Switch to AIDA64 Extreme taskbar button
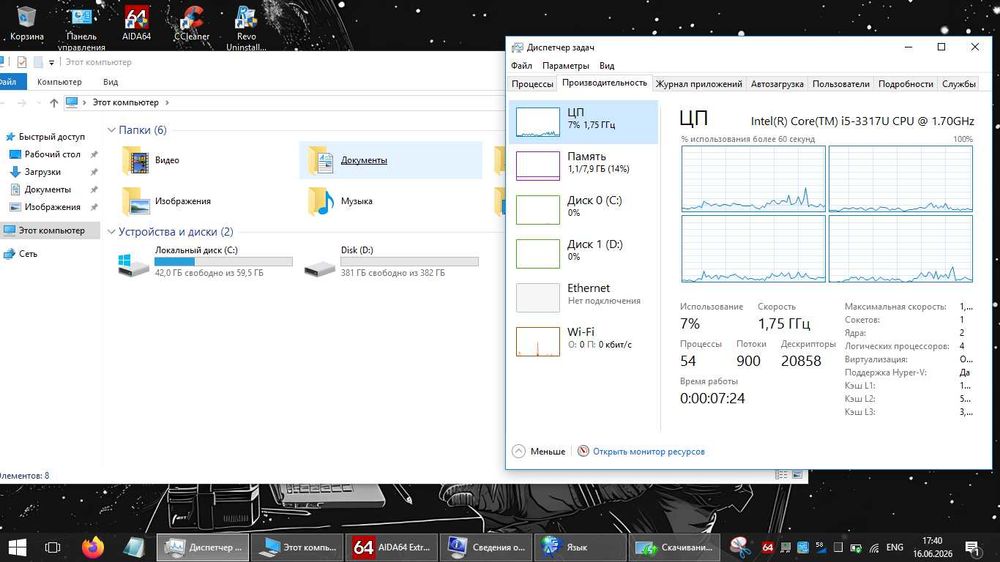The height and width of the screenshot is (562, 1000). pos(392,547)
